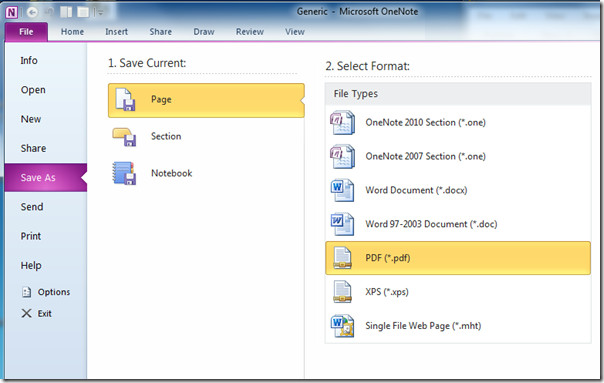604x383 pixels.
Task: Click the PDF file type icon
Action: coord(342,258)
